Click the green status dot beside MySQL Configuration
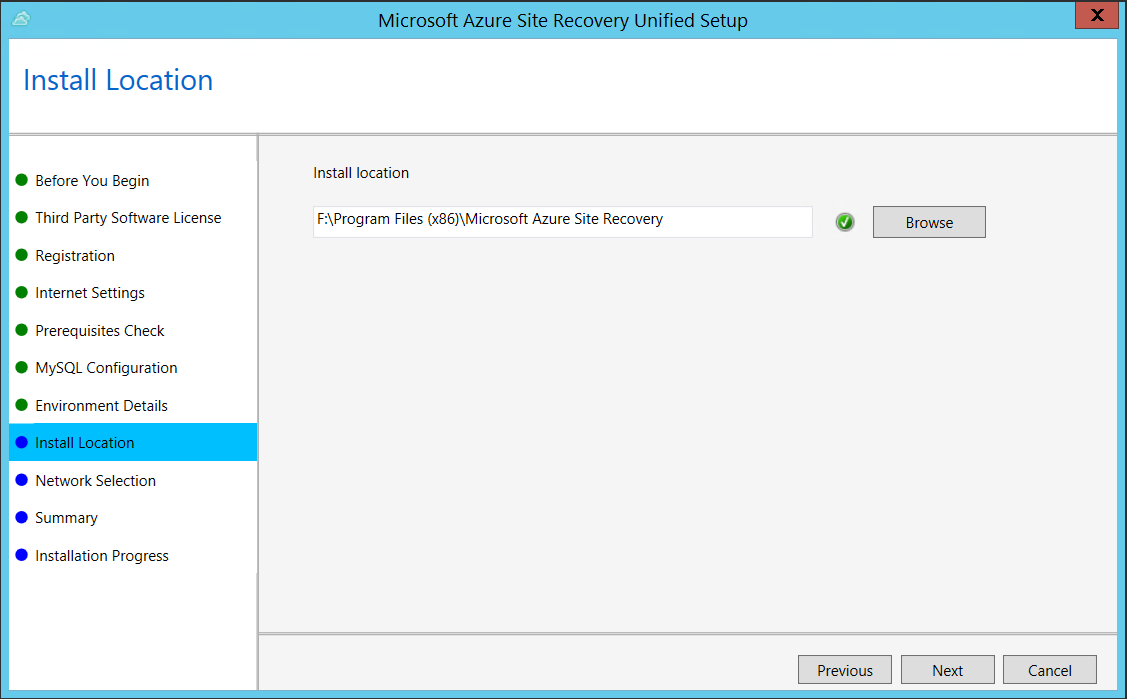1127x699 pixels. coord(22,367)
